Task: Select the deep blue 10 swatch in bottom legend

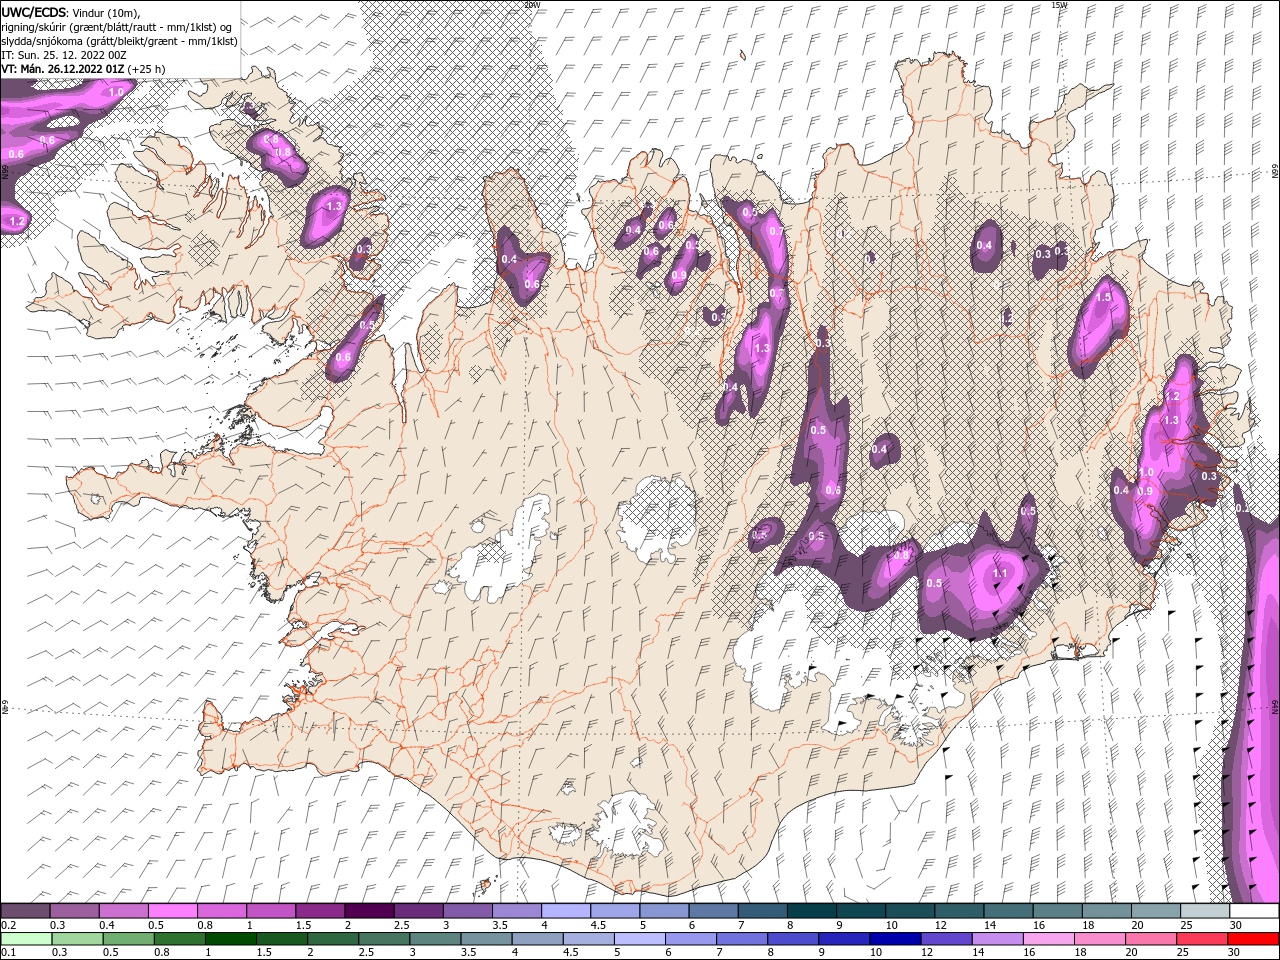Action: tap(894, 939)
